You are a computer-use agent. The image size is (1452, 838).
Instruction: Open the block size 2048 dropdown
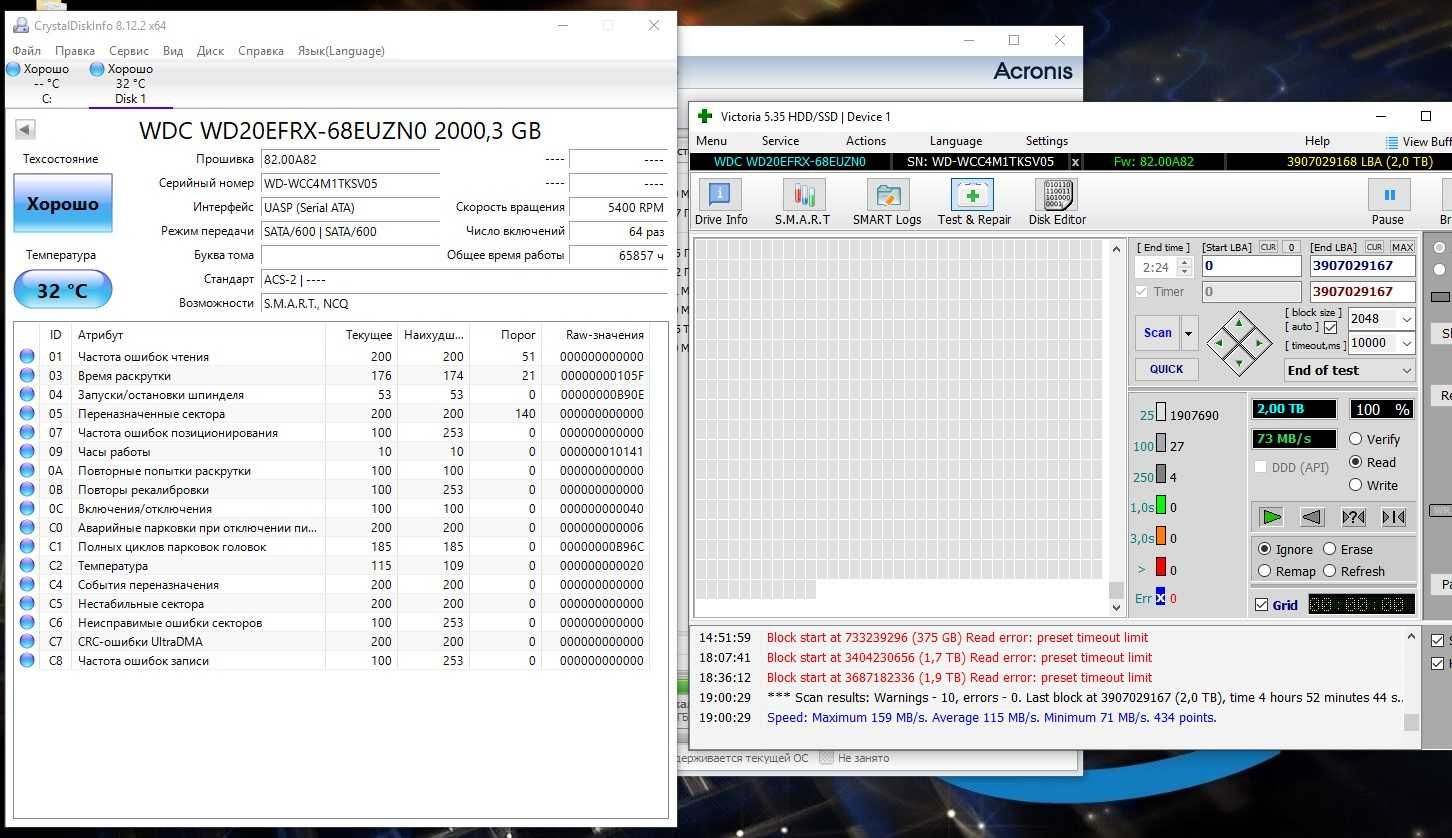1407,319
